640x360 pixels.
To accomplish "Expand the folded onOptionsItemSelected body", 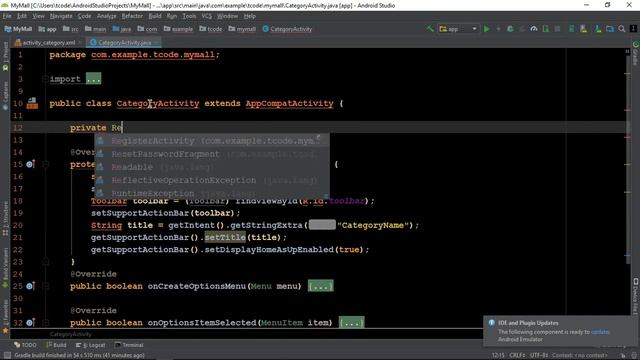I will coord(351,323).
